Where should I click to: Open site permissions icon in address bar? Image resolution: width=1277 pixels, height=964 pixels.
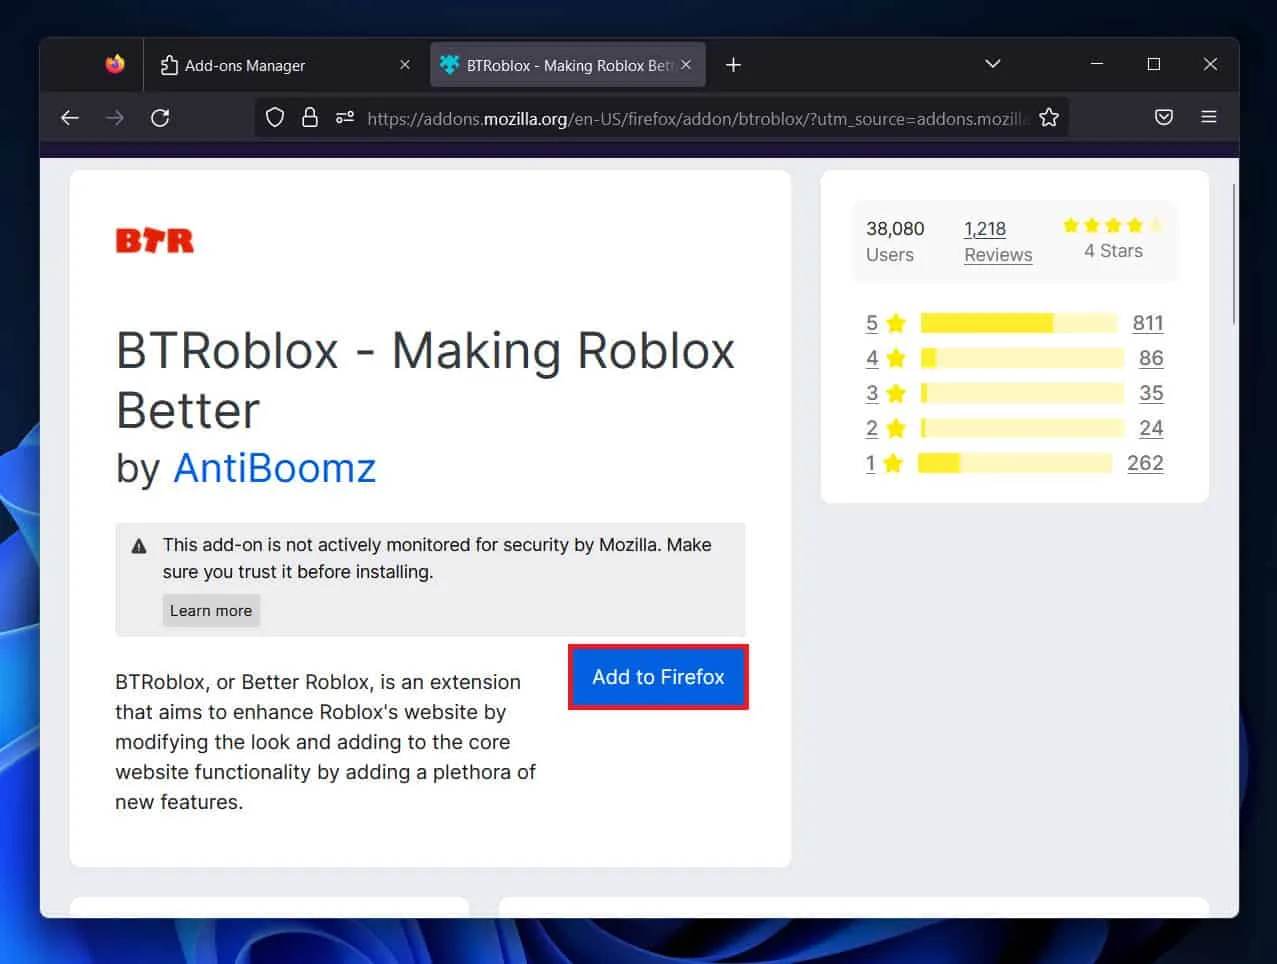[x=345, y=118]
